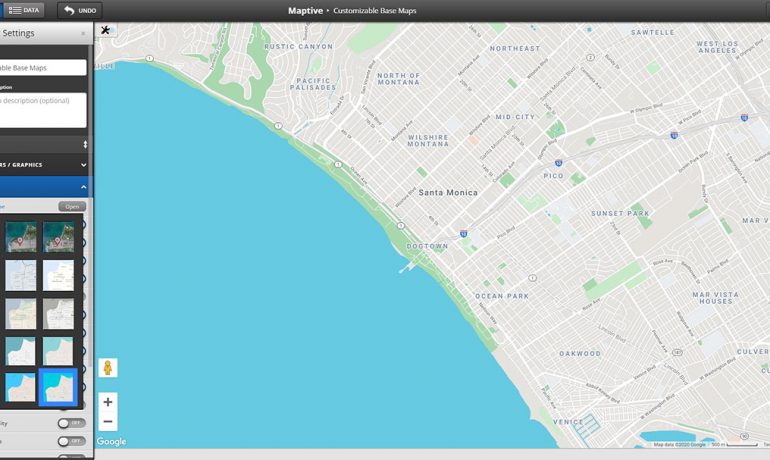Image resolution: width=770 pixels, height=460 pixels.
Task: Click the Highway 1 marker near Ocean Park
Action: click(532, 278)
